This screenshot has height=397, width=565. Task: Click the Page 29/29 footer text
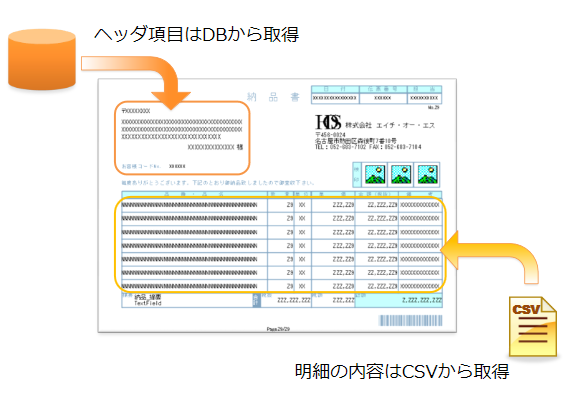(x=278, y=329)
